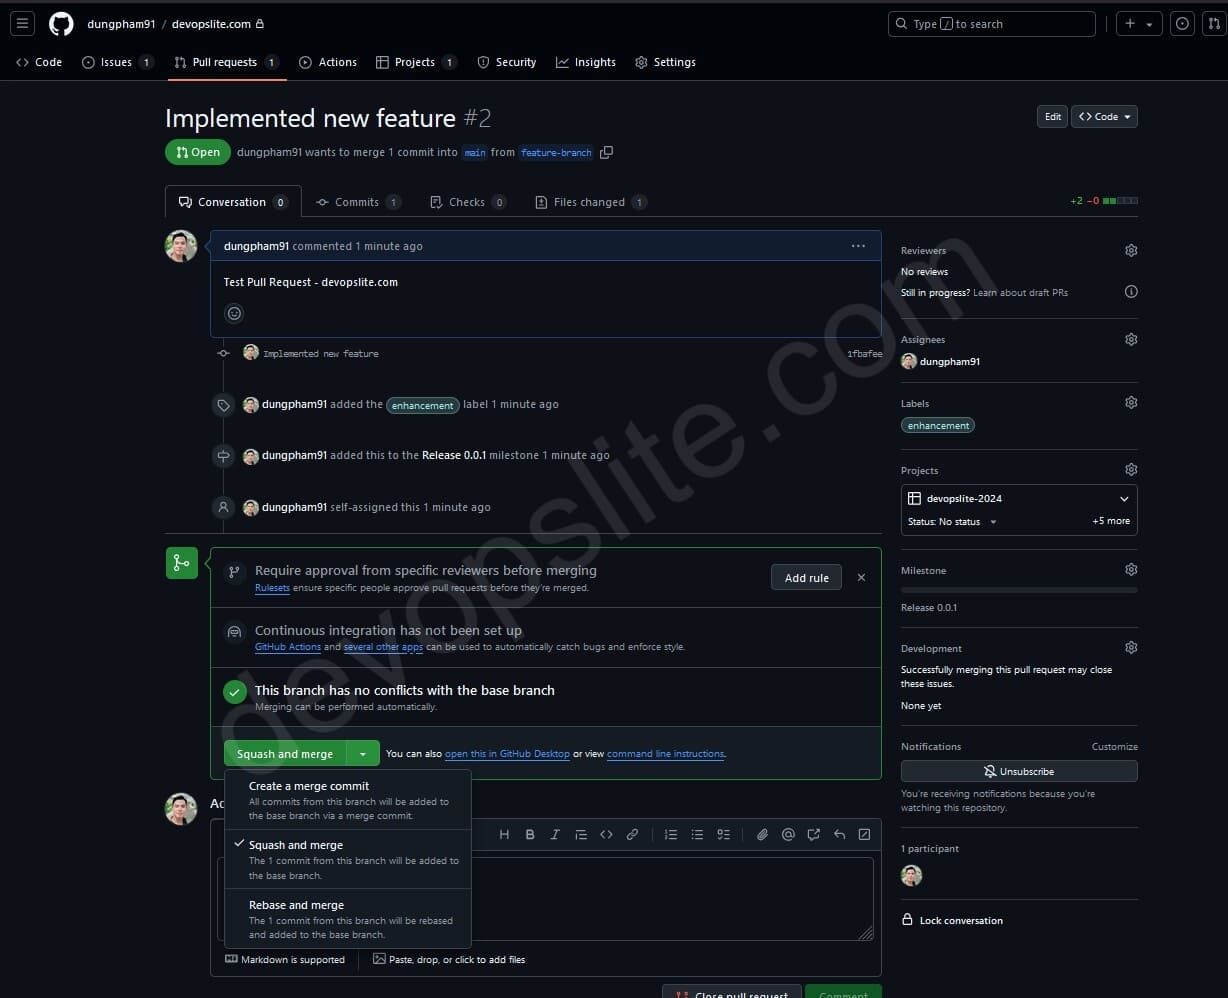This screenshot has height=998, width=1228.
Task: Click enhancement label in sidebar
Action: pyautogui.click(x=938, y=425)
